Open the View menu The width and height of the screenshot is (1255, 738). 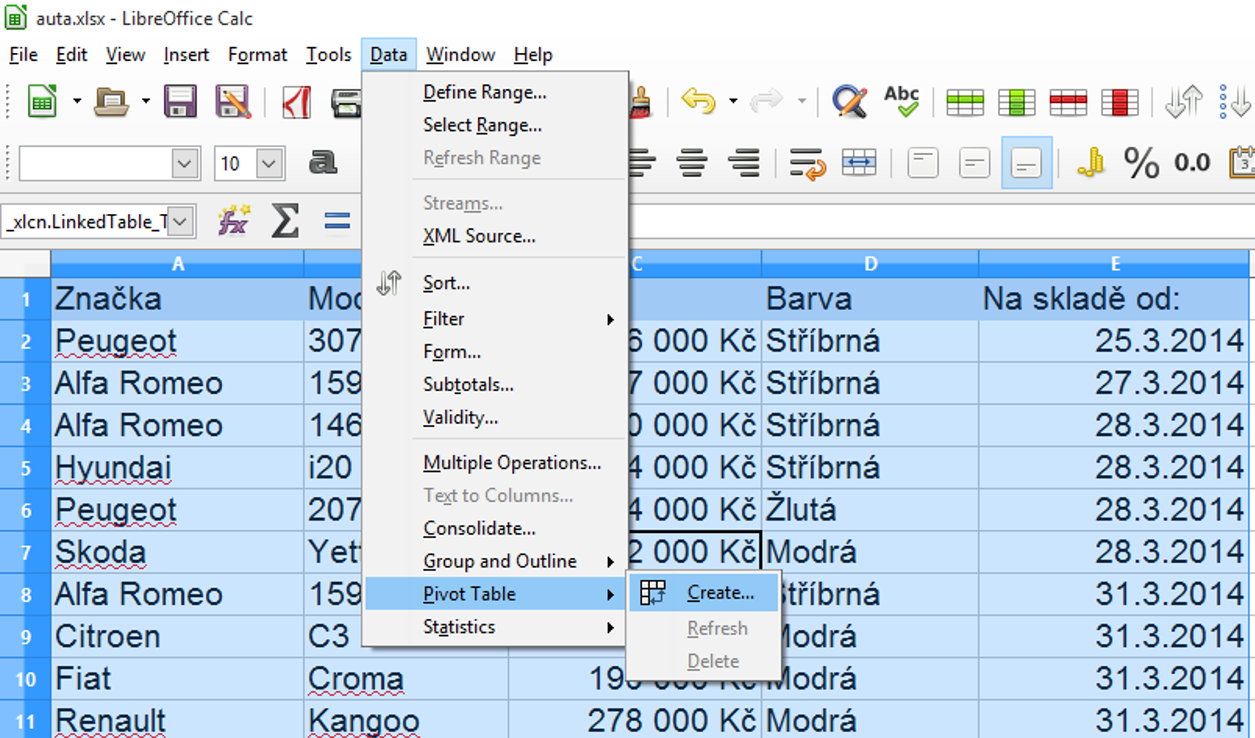coord(125,55)
